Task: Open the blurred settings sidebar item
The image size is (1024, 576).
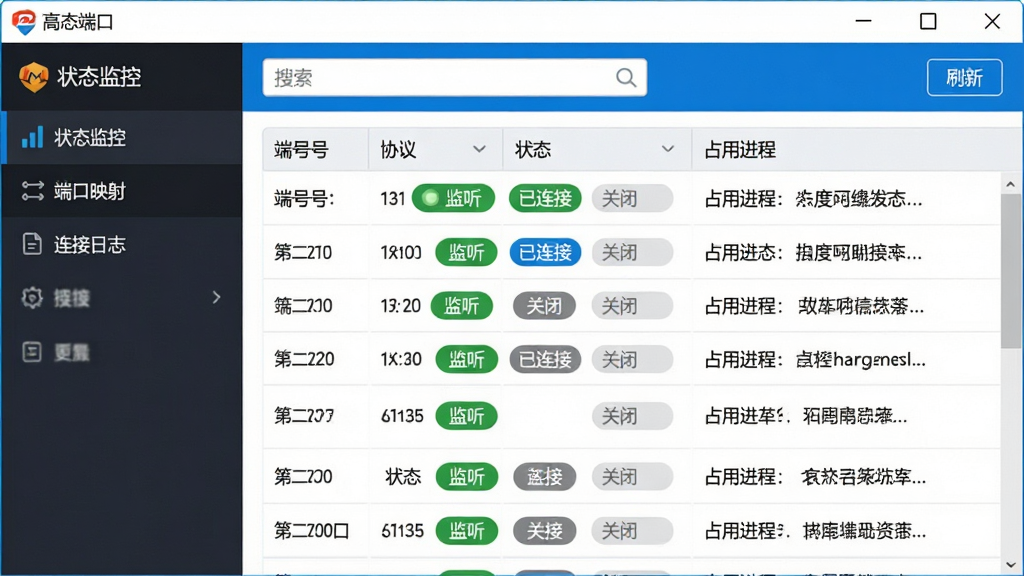Action: click(121, 298)
